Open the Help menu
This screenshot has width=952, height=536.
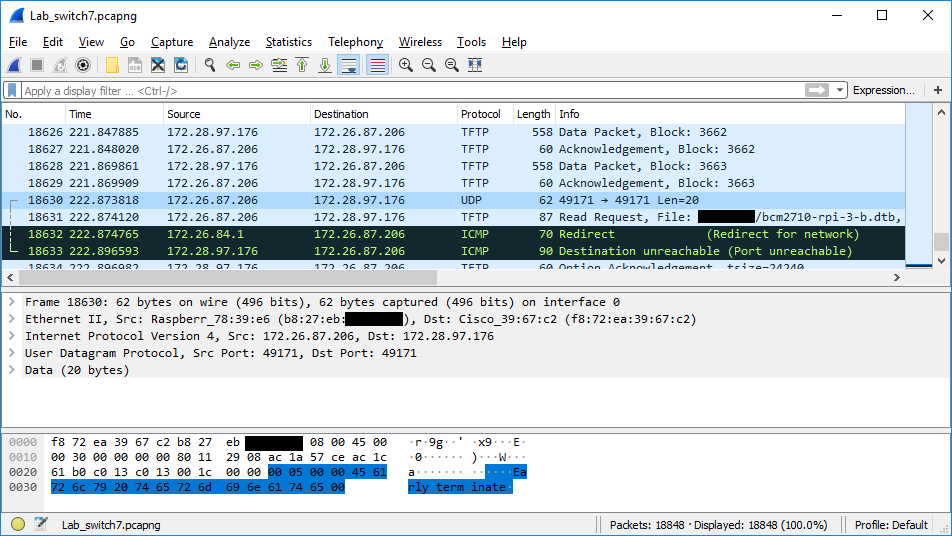(x=514, y=42)
